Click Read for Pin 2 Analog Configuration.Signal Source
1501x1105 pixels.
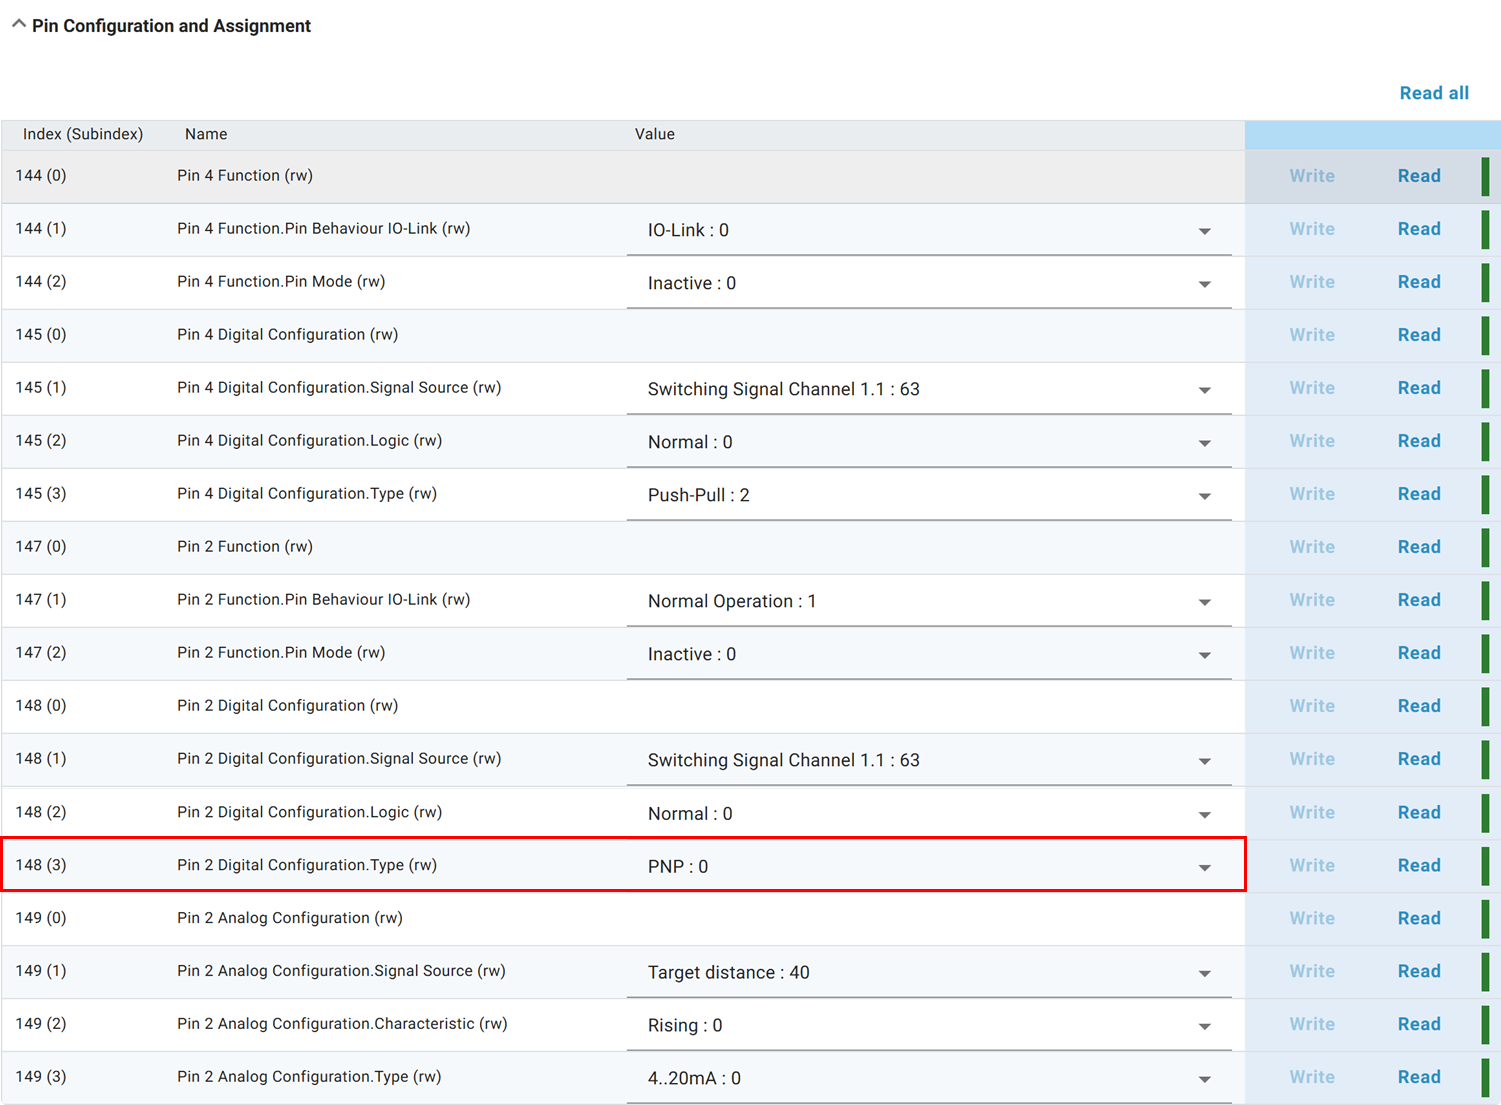(x=1418, y=971)
